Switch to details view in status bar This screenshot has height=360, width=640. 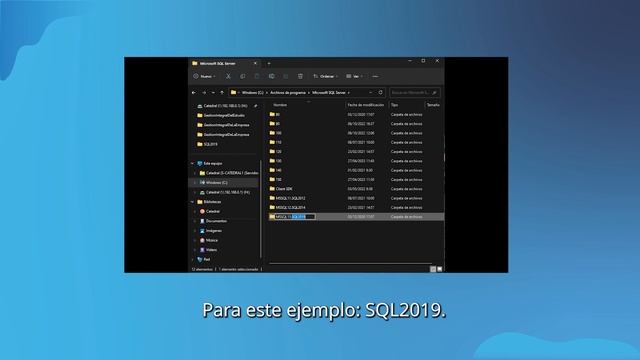click(x=433, y=269)
